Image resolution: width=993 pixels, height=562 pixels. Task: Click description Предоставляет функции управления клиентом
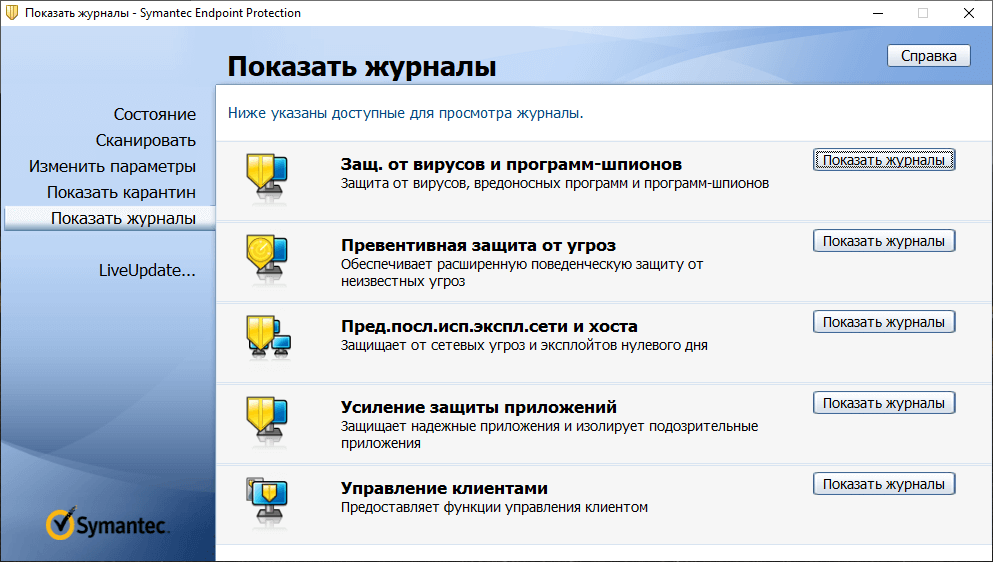pos(494,507)
